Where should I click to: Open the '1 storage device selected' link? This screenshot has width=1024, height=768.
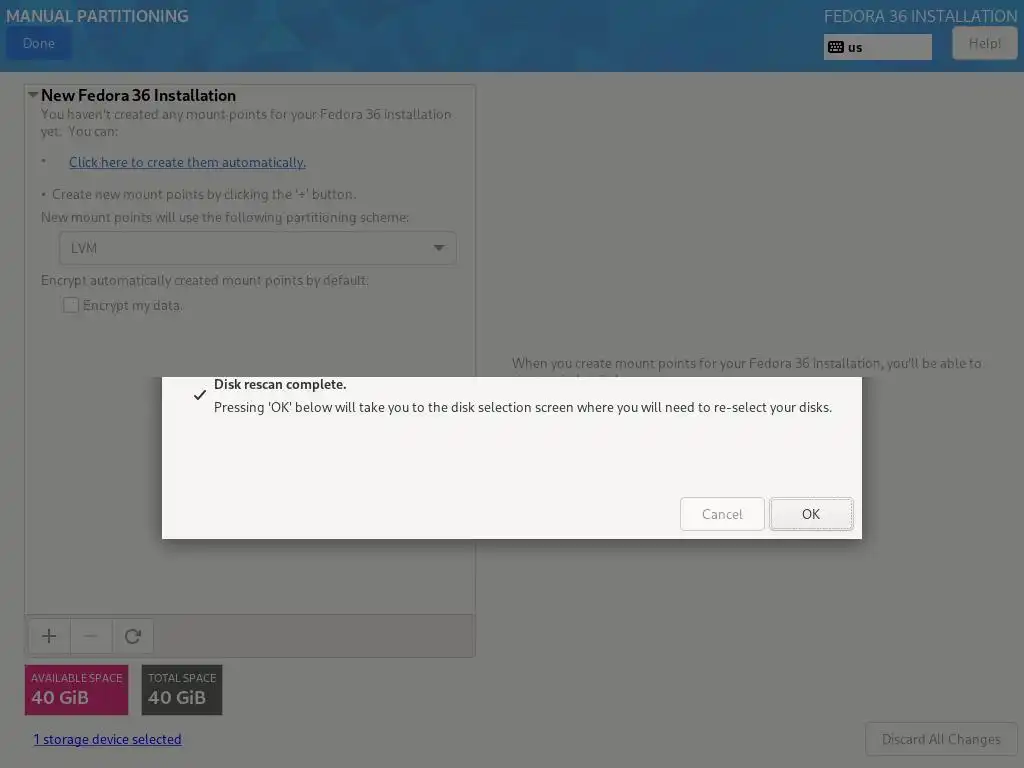(108, 739)
